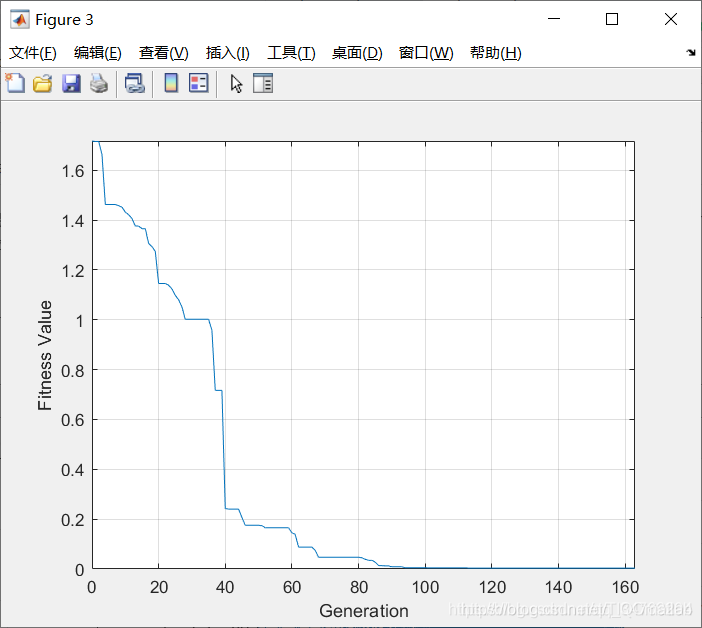Open the 查看(V) menu
The image size is (702, 628).
[x=163, y=53]
